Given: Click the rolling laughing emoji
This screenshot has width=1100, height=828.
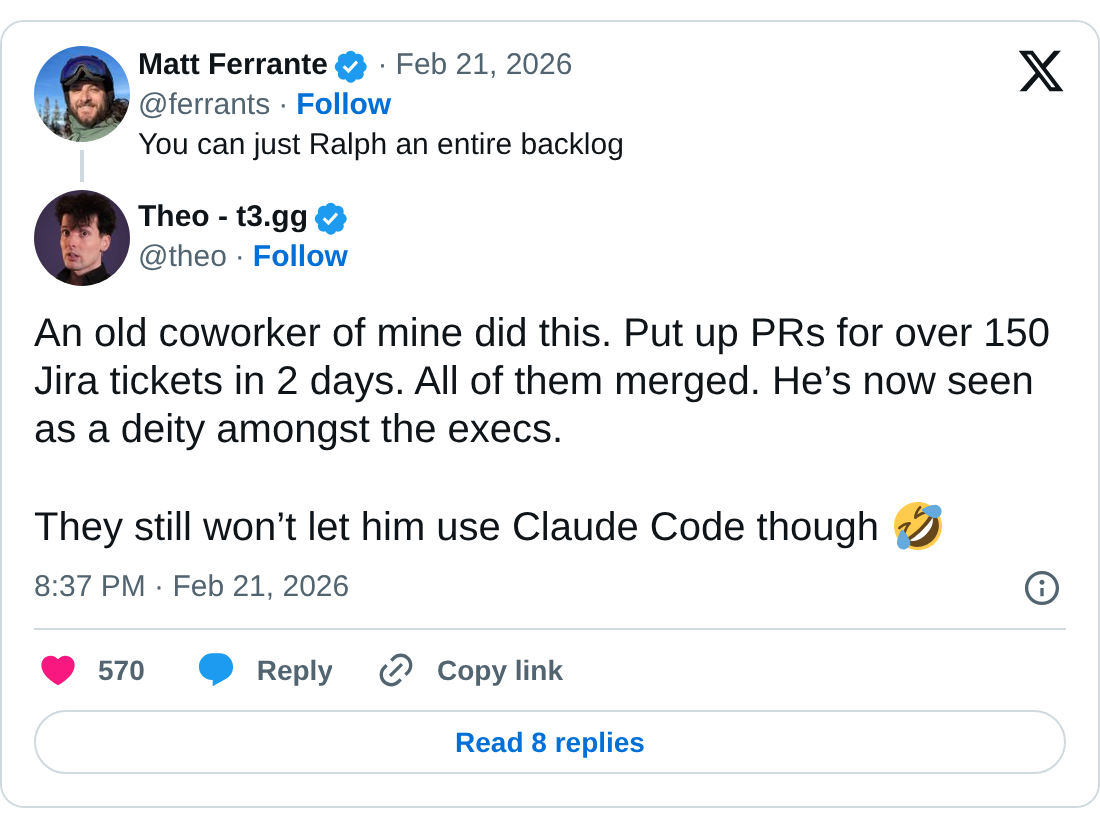Looking at the screenshot, I should coord(918,527).
